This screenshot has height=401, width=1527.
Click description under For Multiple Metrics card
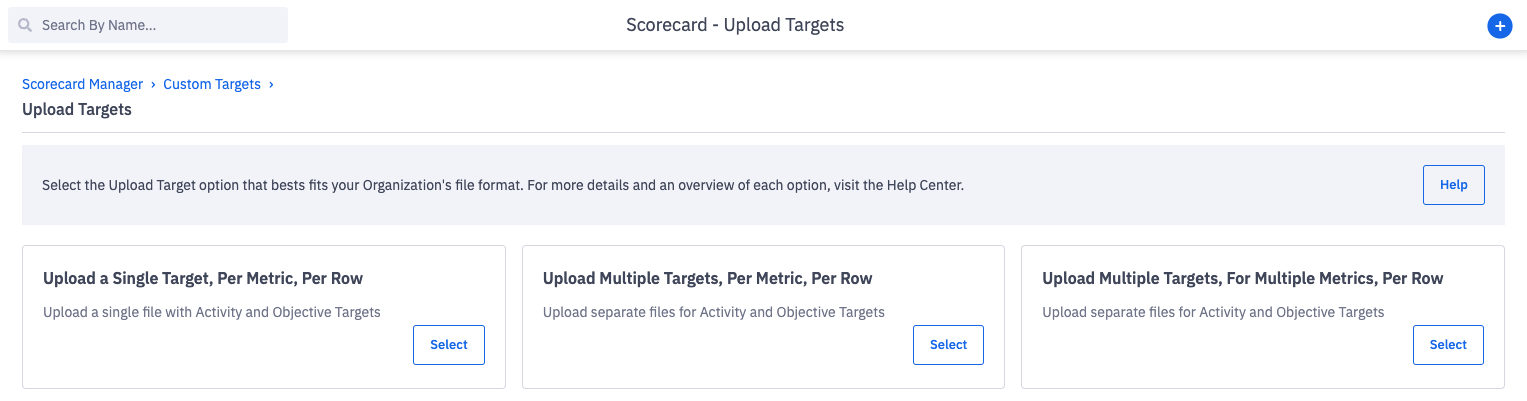pyautogui.click(x=1212, y=312)
